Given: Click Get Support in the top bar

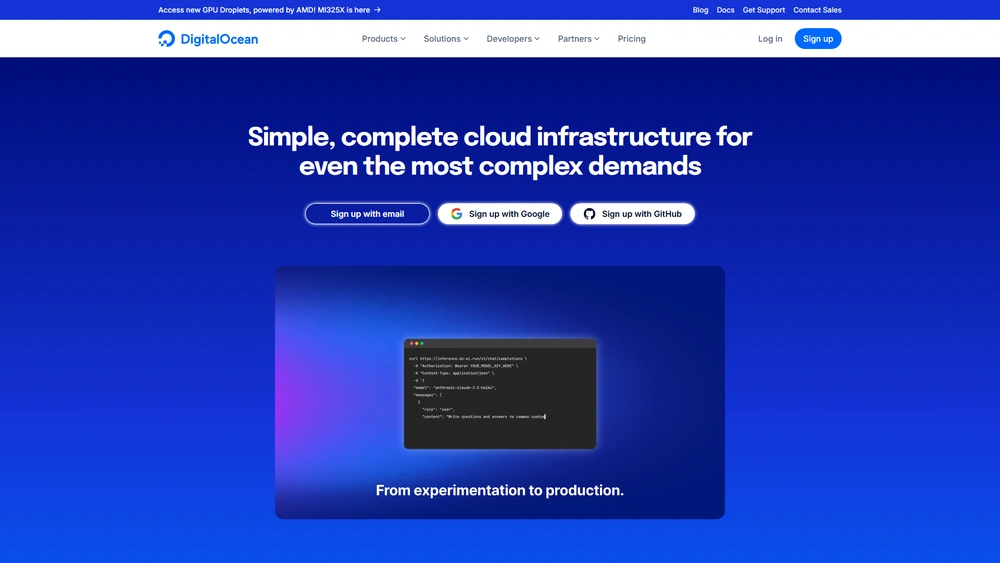Looking at the screenshot, I should point(763,10).
